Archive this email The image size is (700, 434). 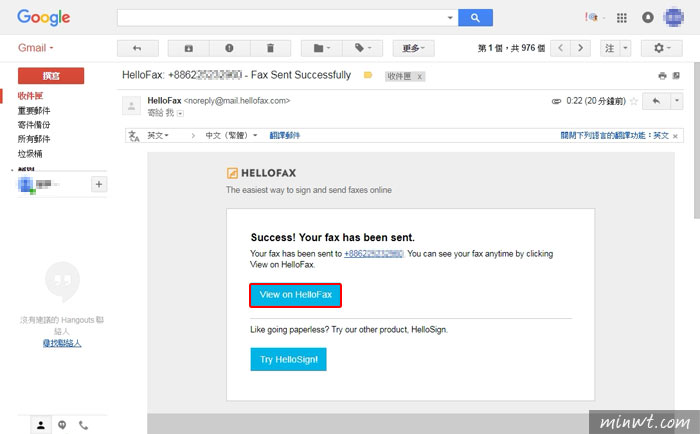click(x=188, y=48)
